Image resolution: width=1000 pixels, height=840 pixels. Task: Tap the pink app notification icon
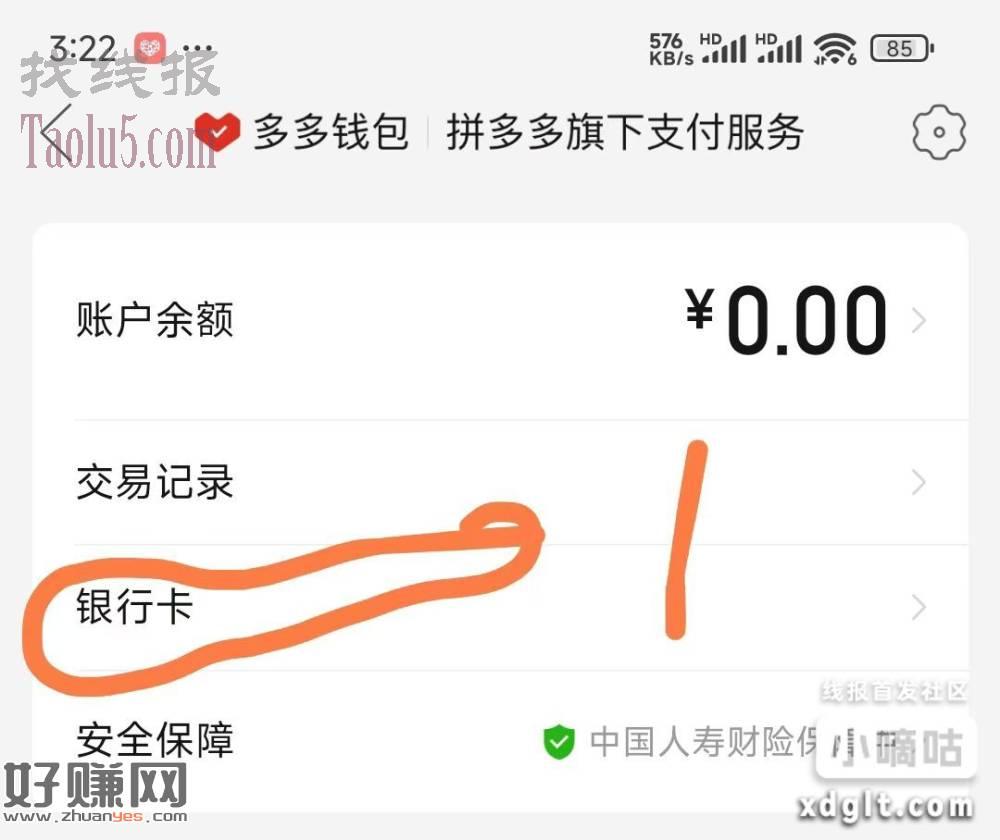(x=150, y=48)
